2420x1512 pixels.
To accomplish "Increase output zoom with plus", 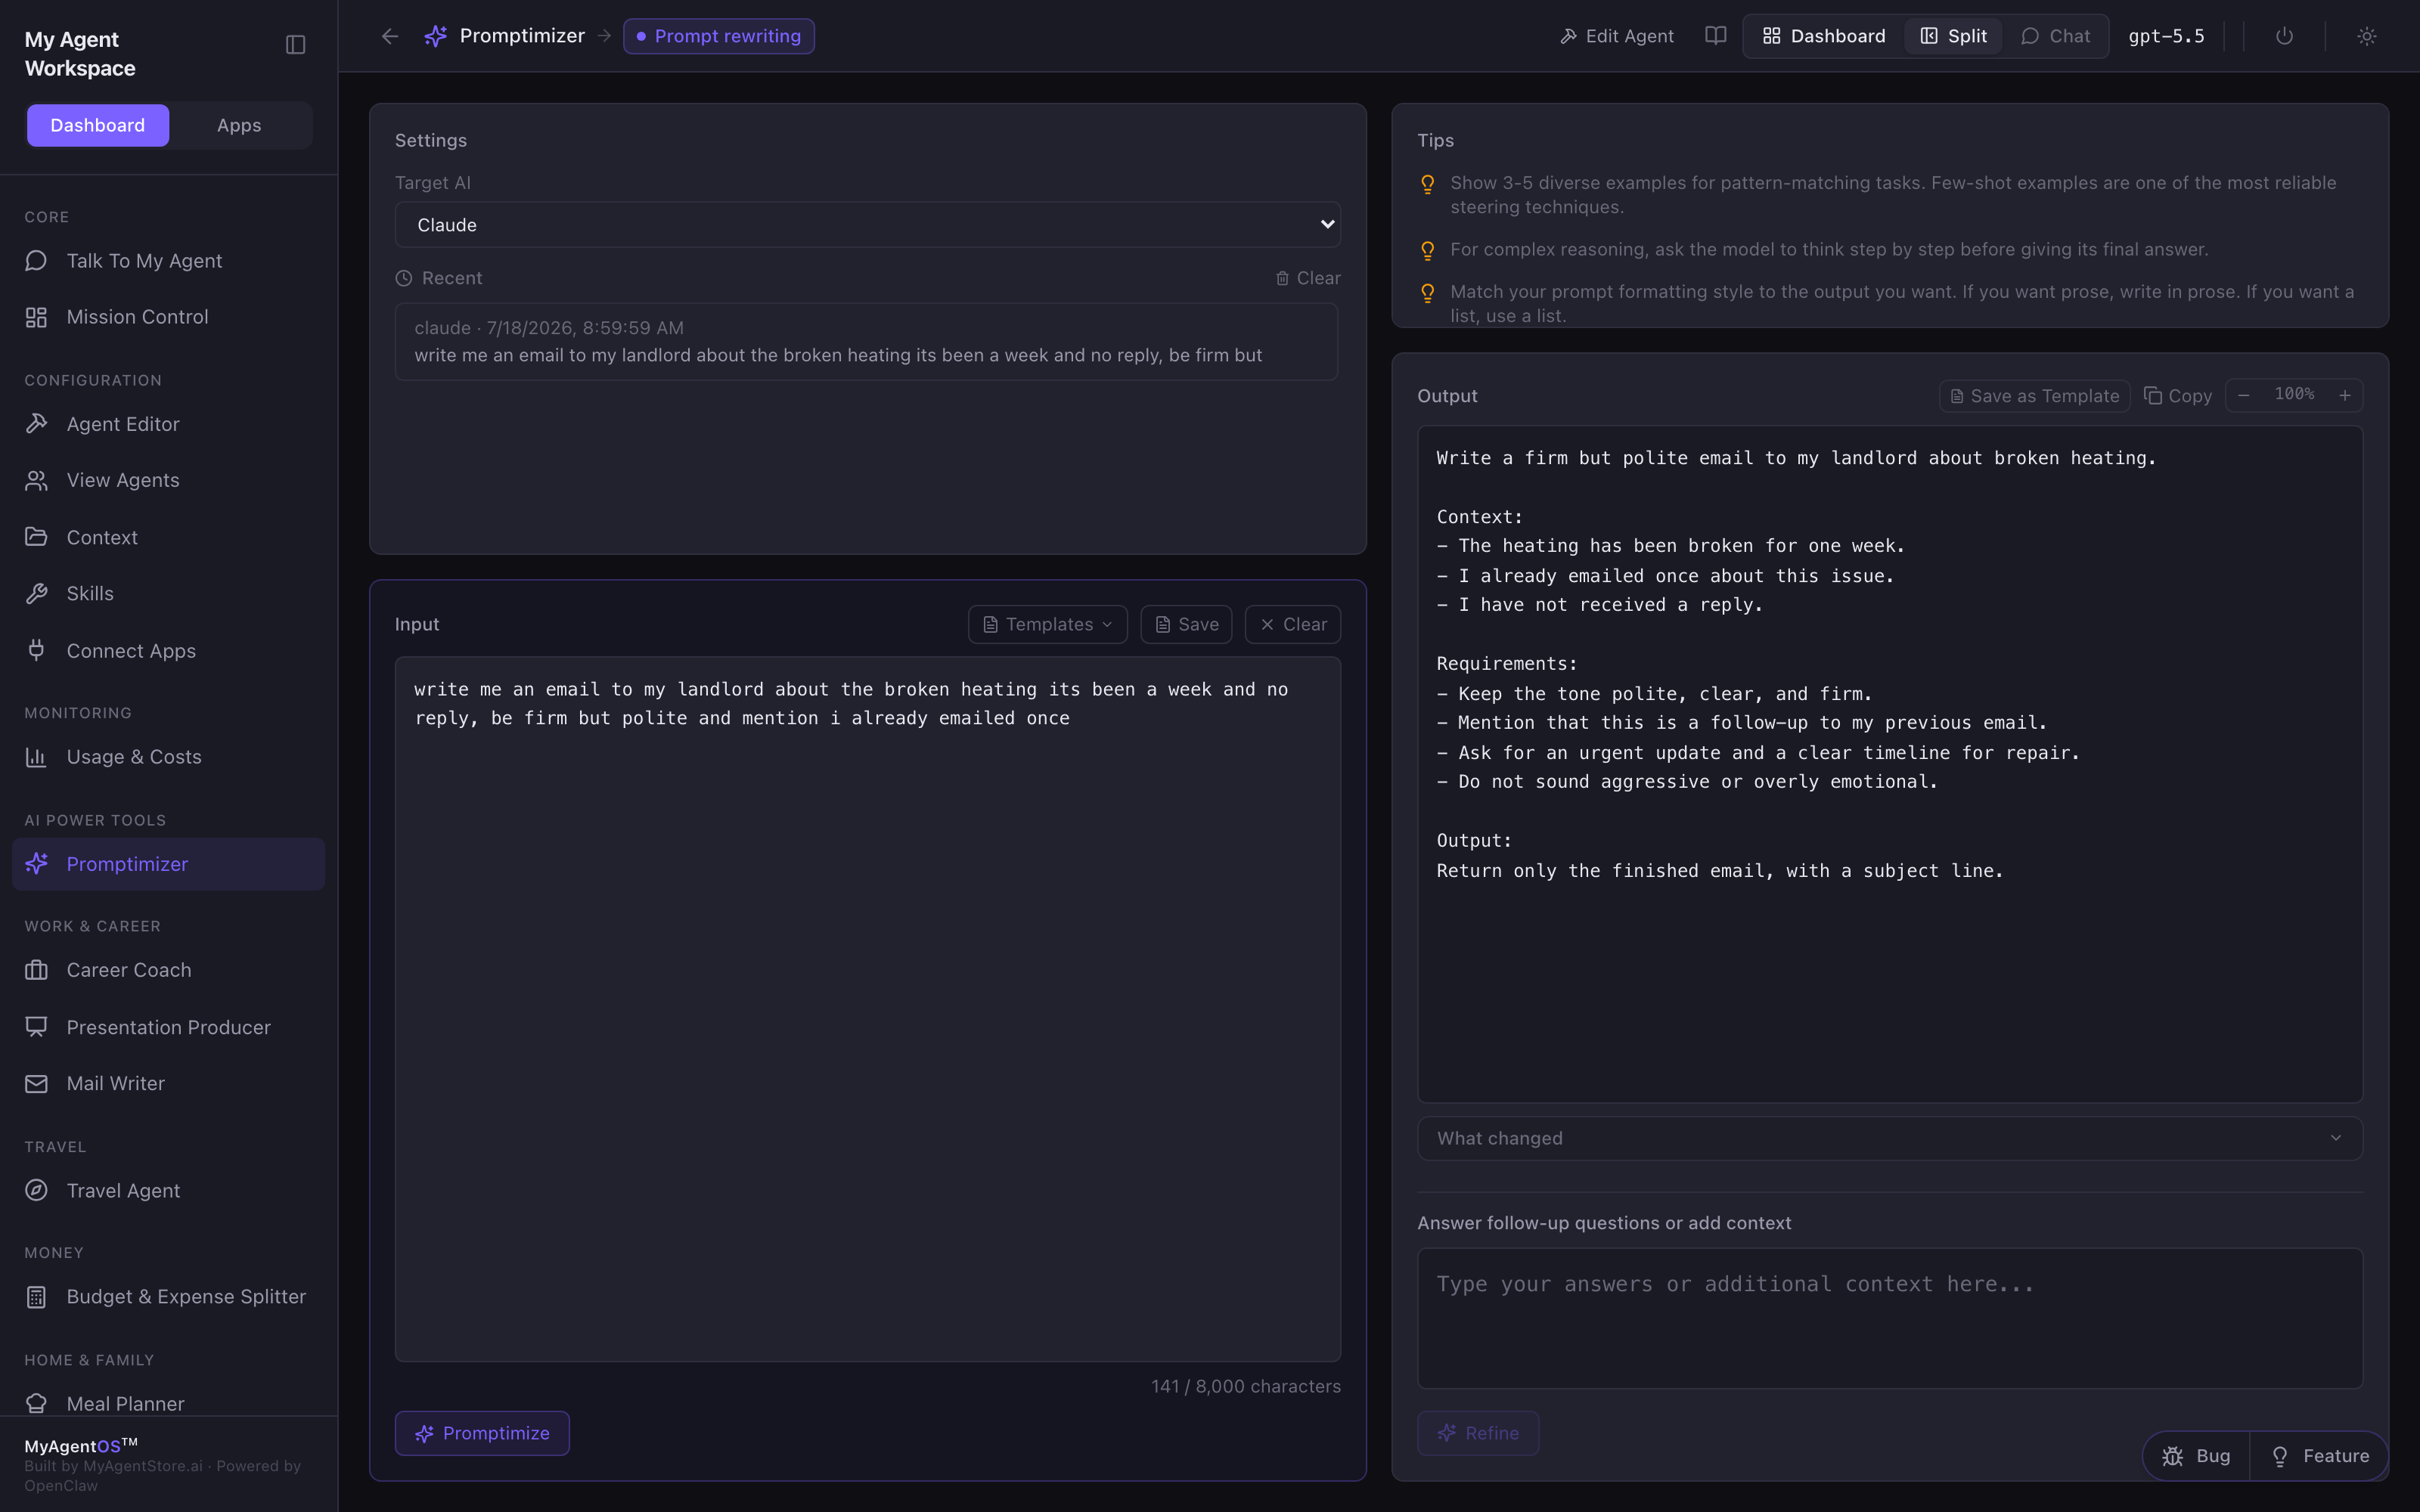I will tap(2344, 395).
